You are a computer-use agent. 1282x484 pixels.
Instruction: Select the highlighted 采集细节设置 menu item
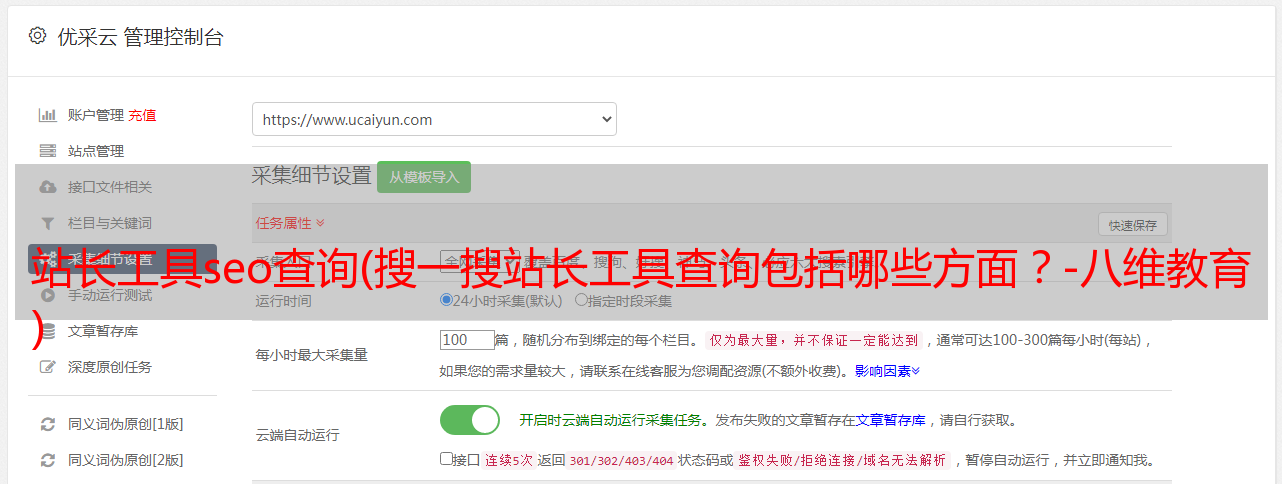pyautogui.click(x=122, y=259)
